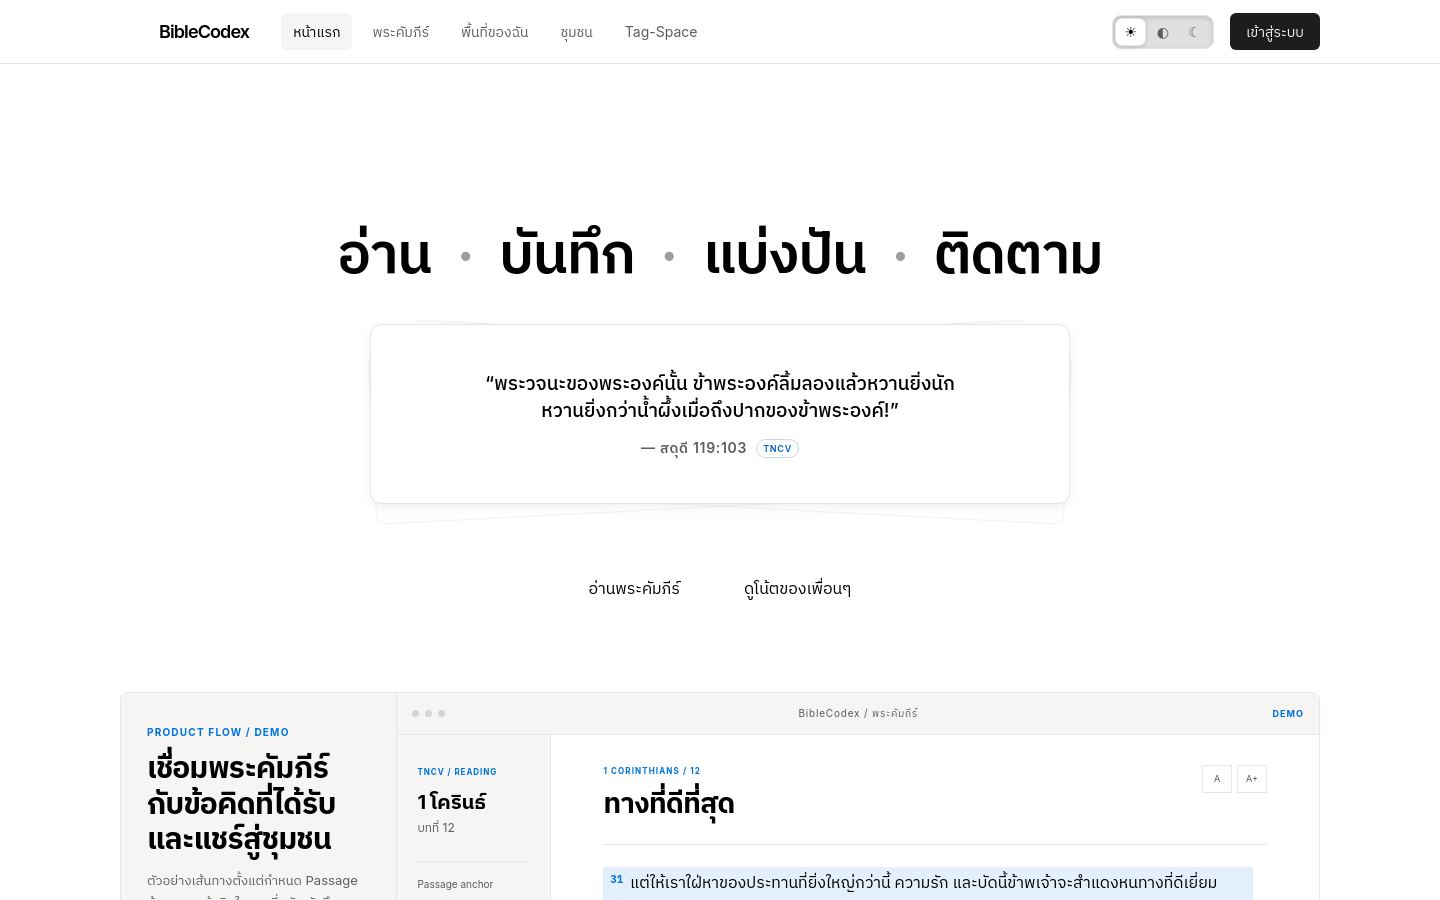
Task: Open พื้นที่ของฉัน in navigation
Action: coord(495,32)
